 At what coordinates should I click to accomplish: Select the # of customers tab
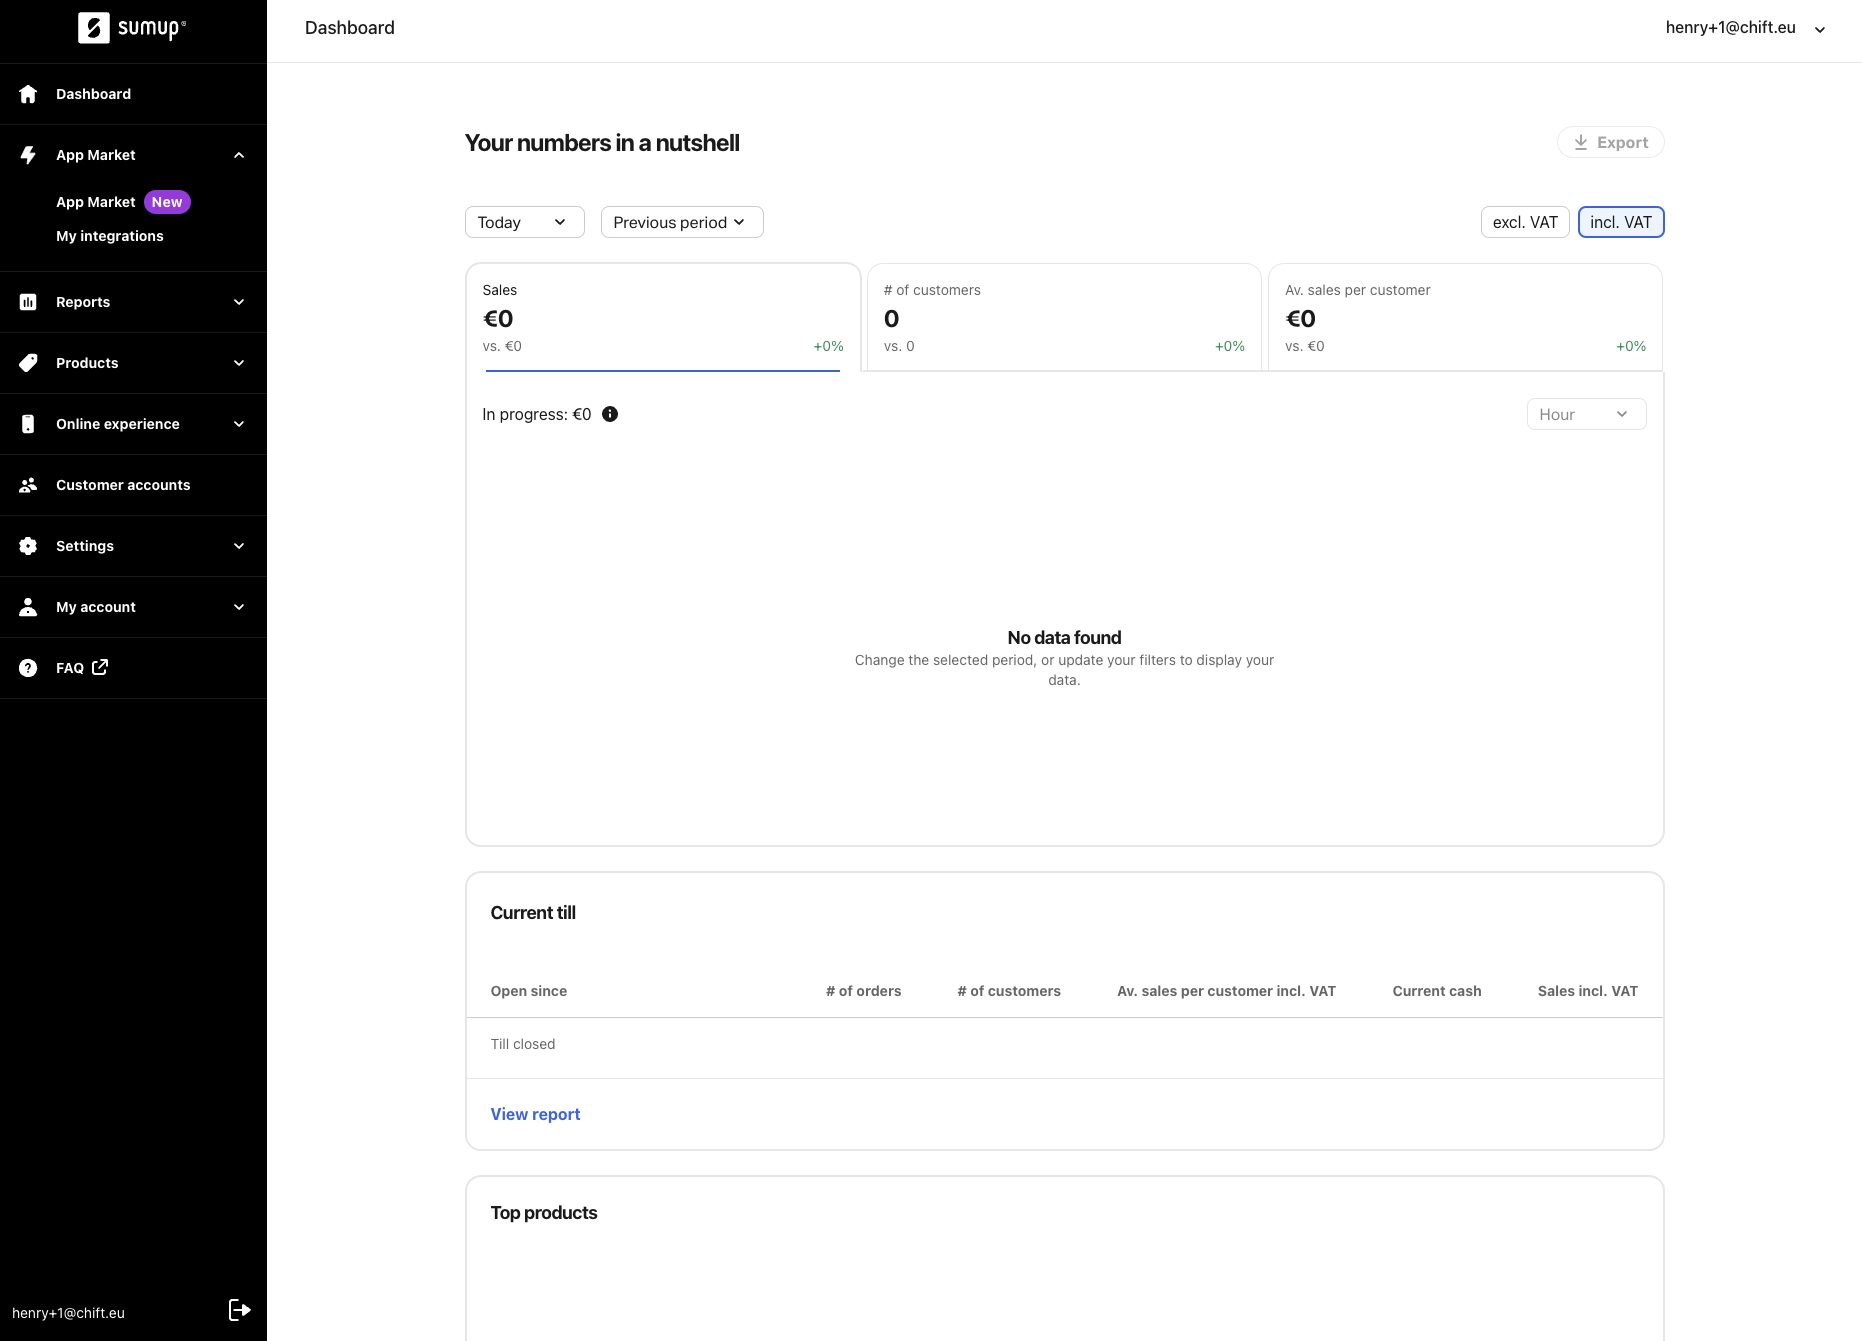(x=1063, y=317)
